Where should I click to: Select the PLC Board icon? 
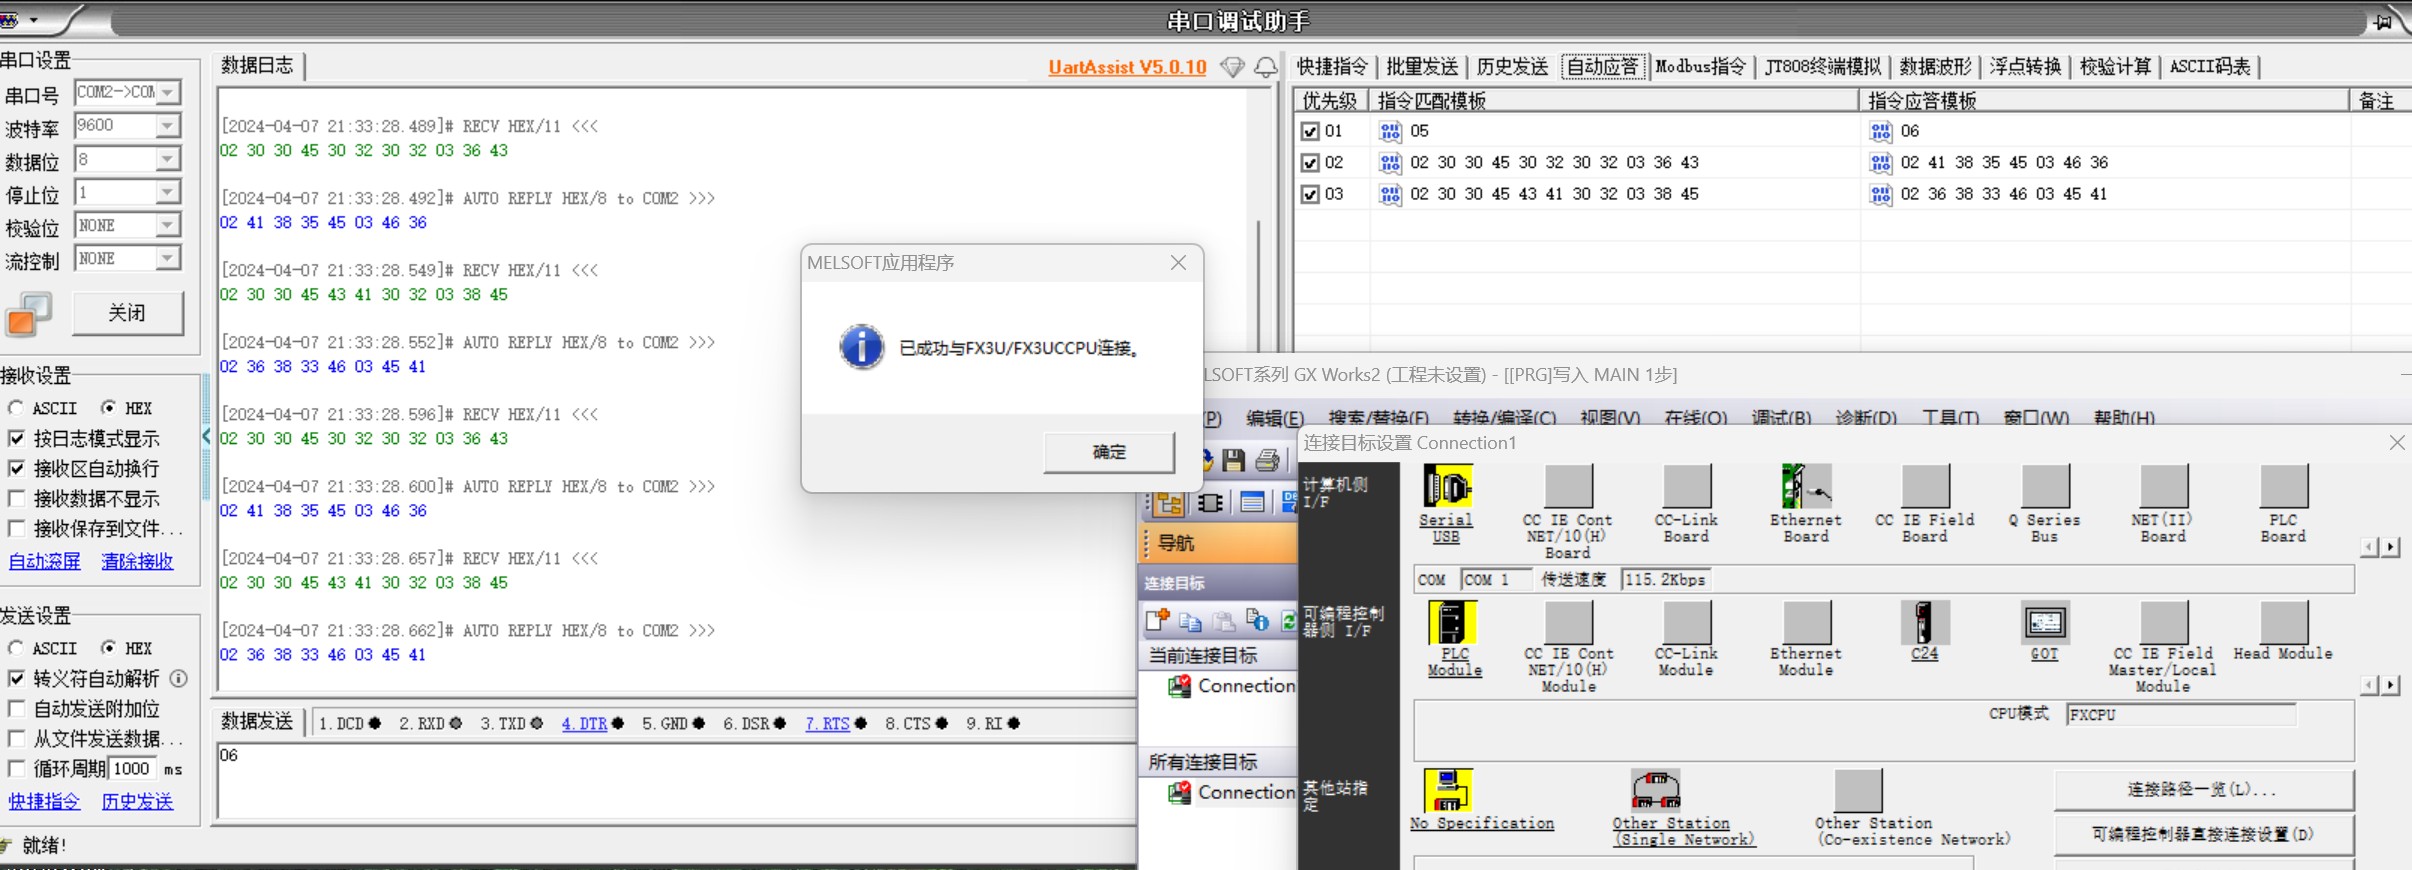click(2284, 487)
